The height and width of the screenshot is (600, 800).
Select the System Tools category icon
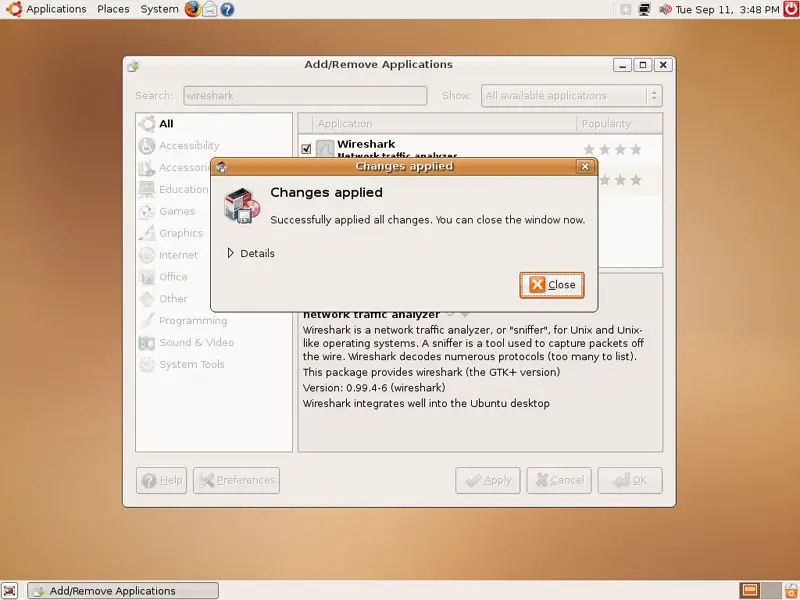pyautogui.click(x=146, y=365)
